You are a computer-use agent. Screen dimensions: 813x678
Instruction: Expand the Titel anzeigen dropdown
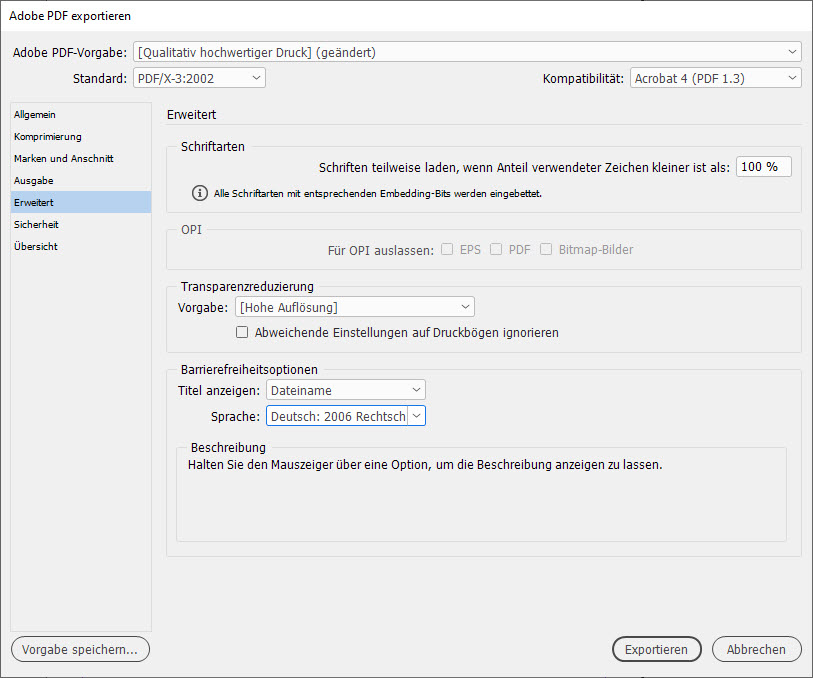[x=345, y=390]
